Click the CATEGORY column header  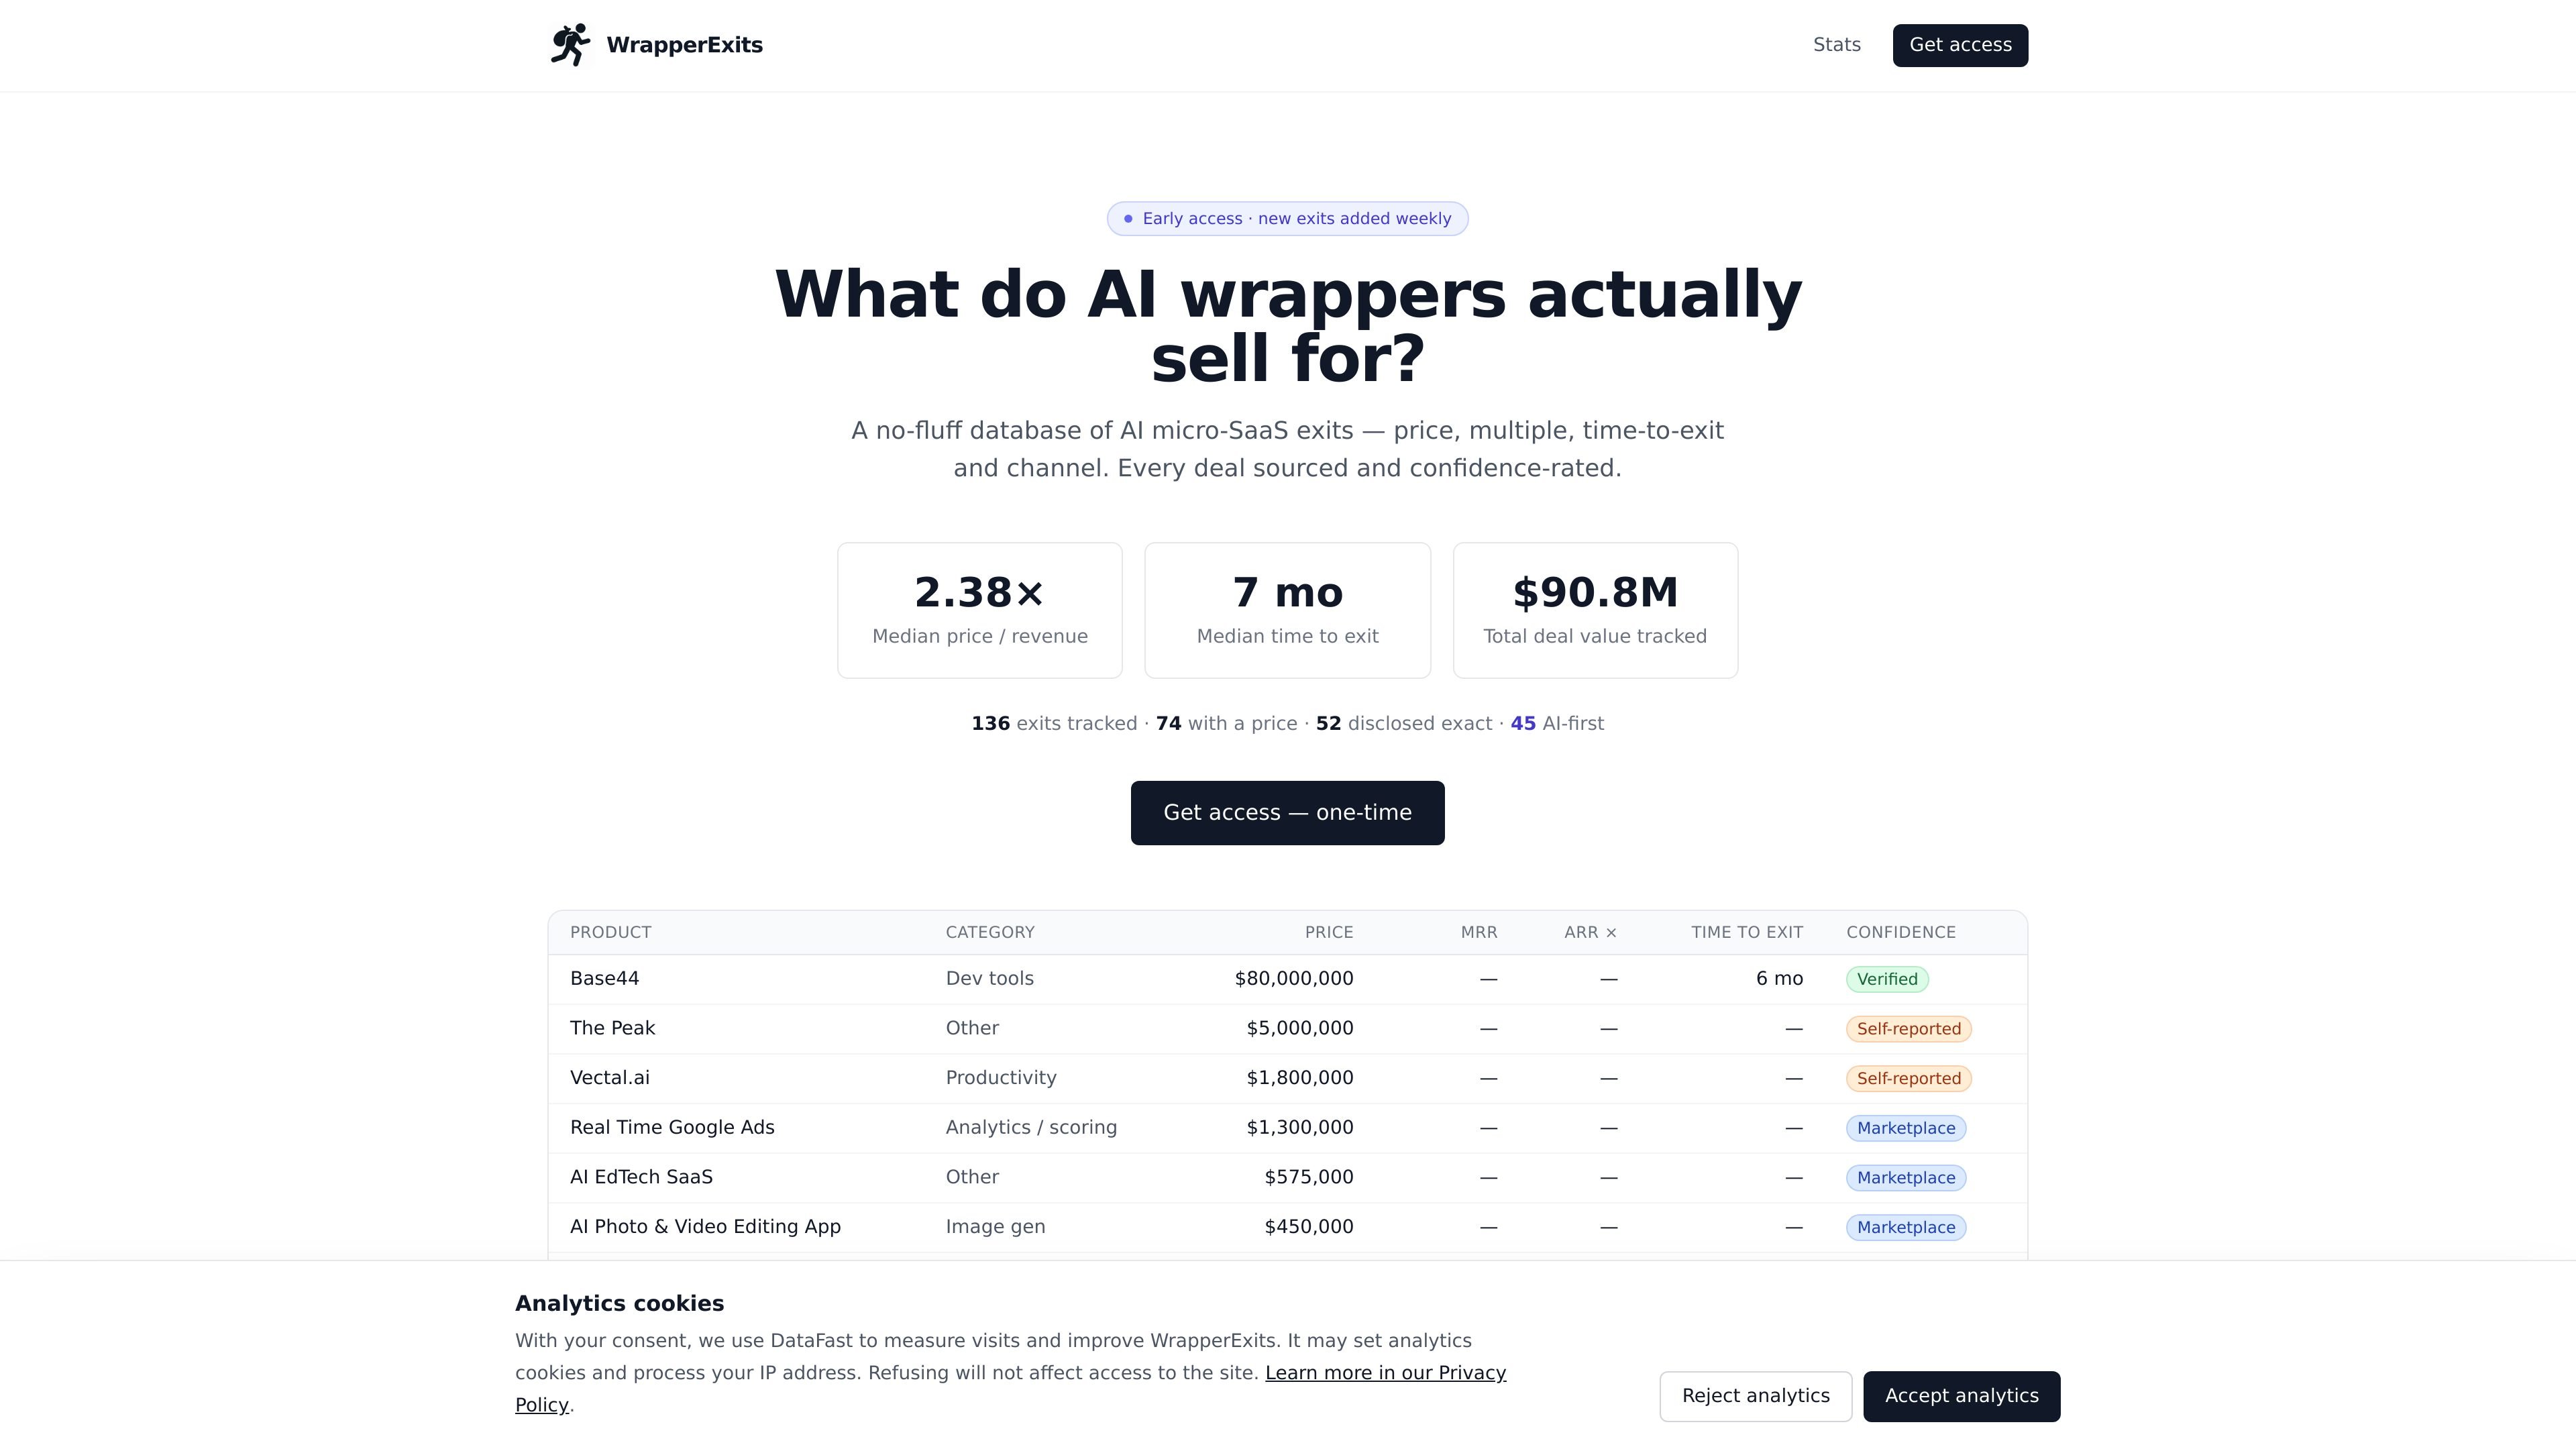[x=990, y=932]
